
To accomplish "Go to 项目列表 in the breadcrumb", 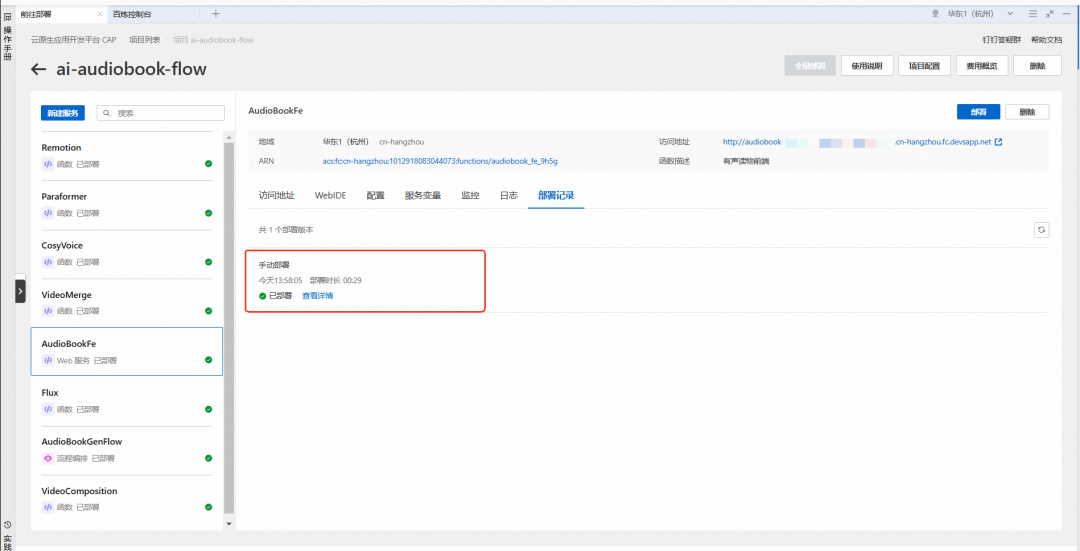I will [145, 40].
